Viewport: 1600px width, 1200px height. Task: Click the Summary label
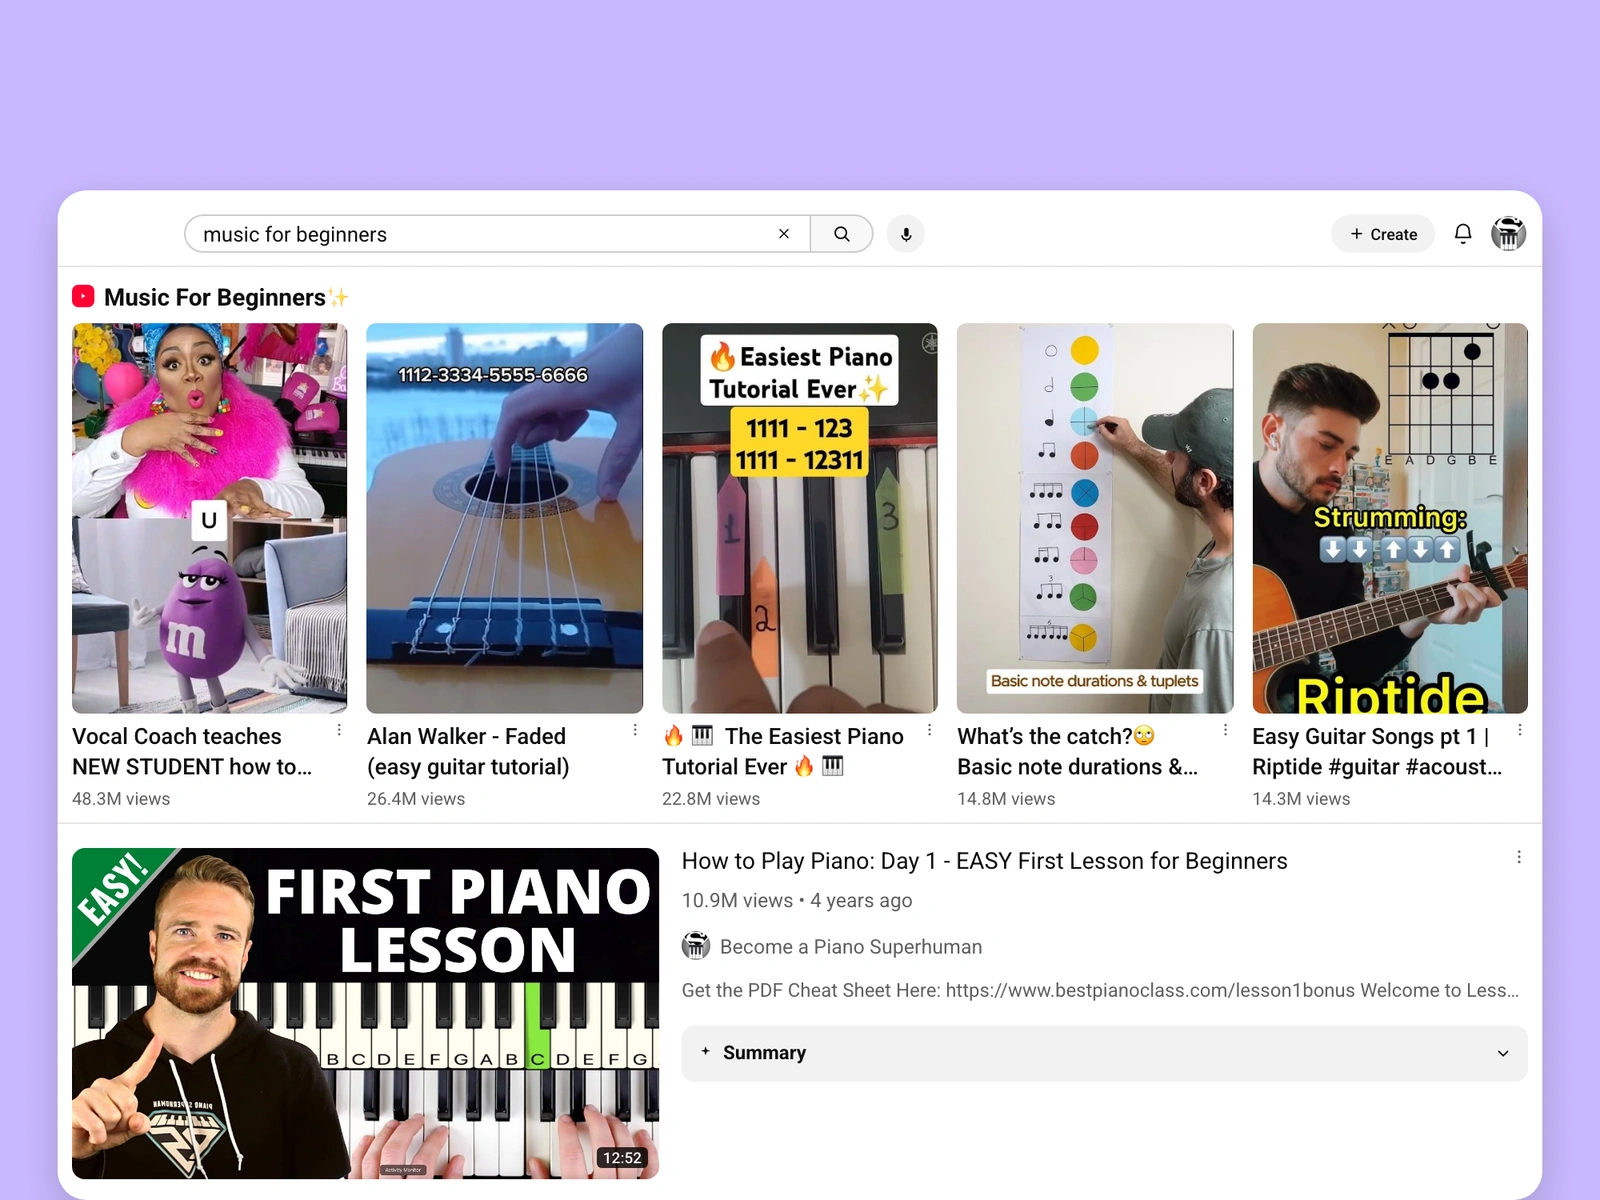[764, 1053]
